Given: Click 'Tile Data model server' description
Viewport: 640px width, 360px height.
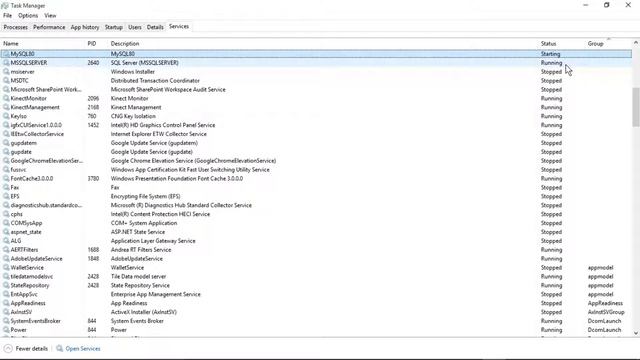Looking at the screenshot, I should coord(138,276).
